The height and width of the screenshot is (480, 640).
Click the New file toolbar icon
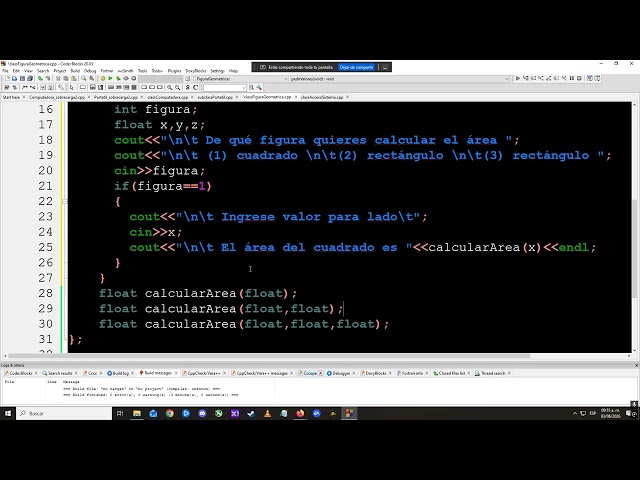7,78
